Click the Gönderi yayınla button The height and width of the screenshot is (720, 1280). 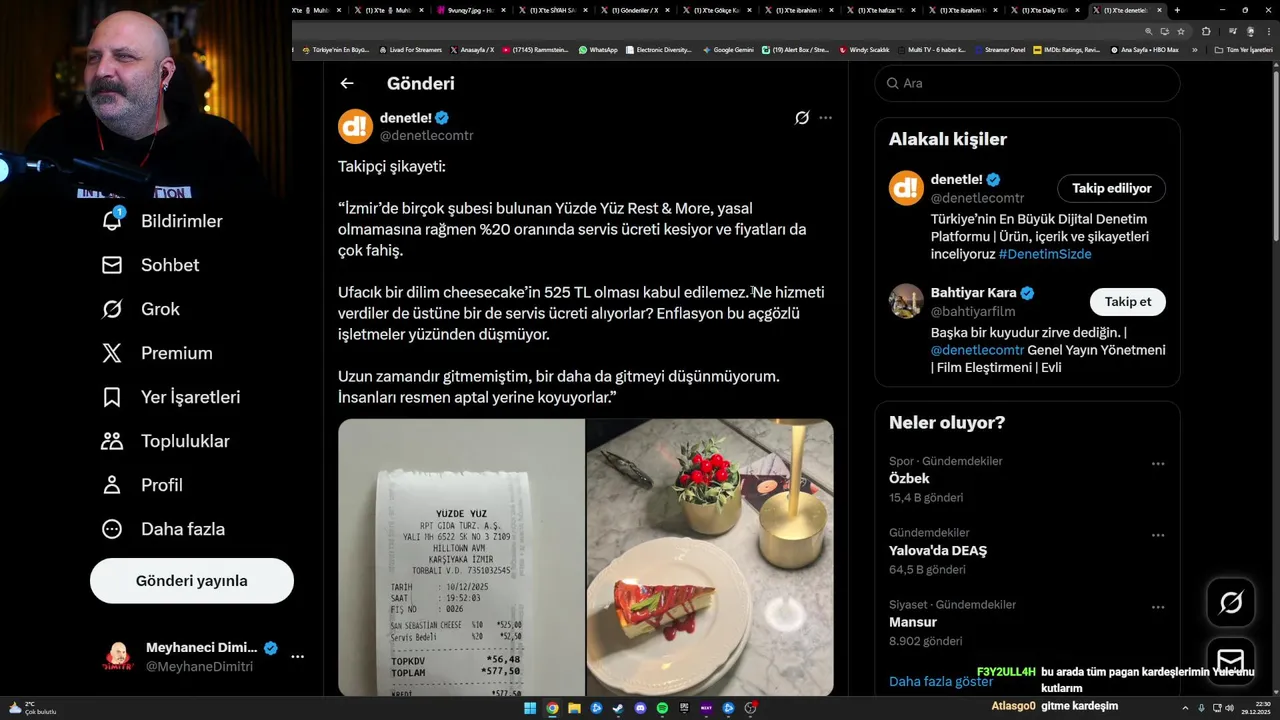pyautogui.click(x=192, y=581)
